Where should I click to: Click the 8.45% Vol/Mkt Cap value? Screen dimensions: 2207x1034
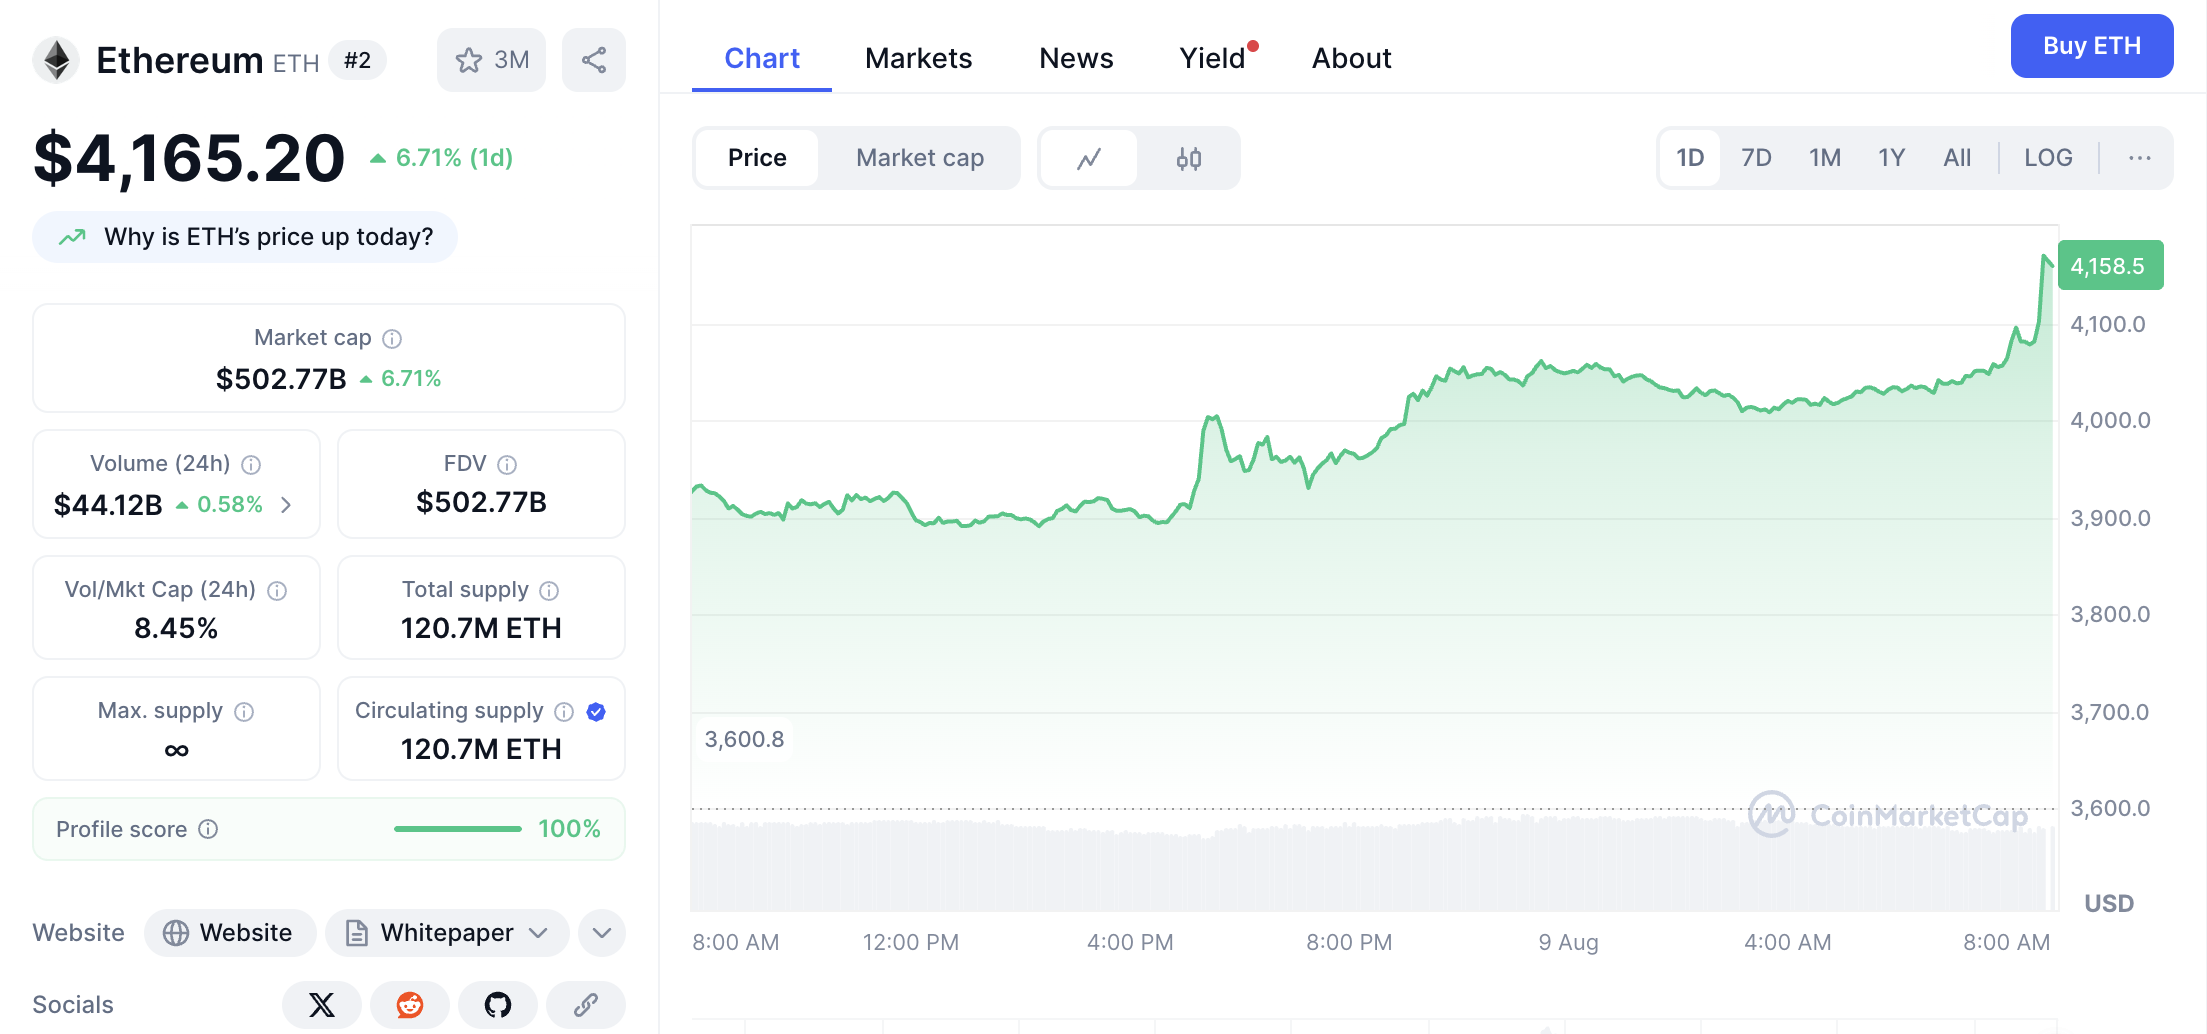[x=176, y=628]
